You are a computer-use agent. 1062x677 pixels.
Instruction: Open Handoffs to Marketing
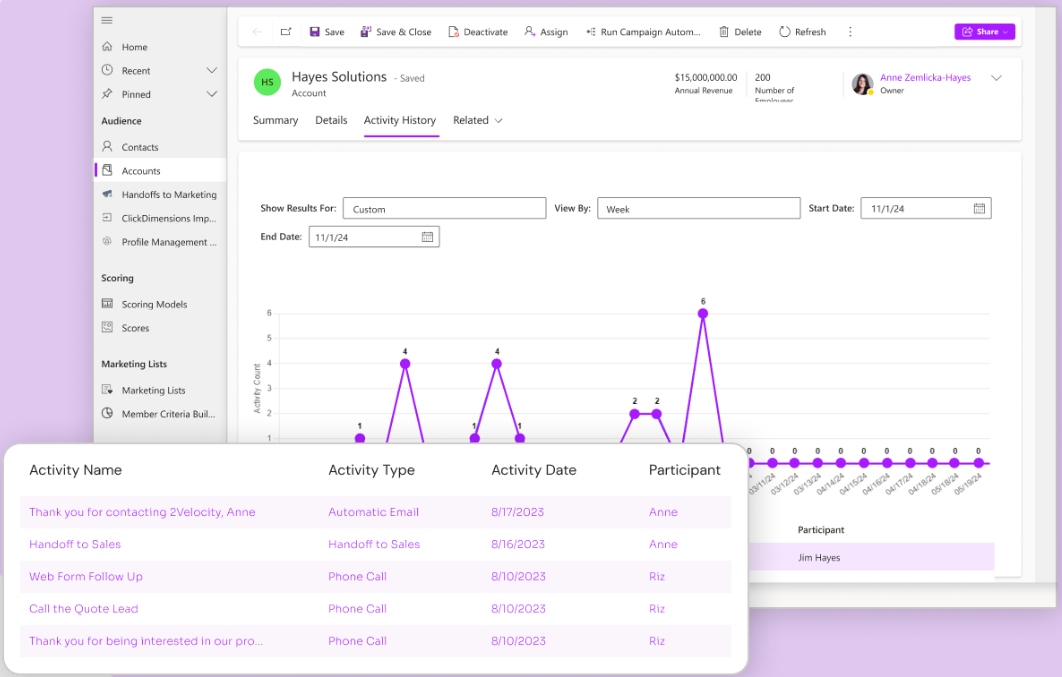(169, 194)
